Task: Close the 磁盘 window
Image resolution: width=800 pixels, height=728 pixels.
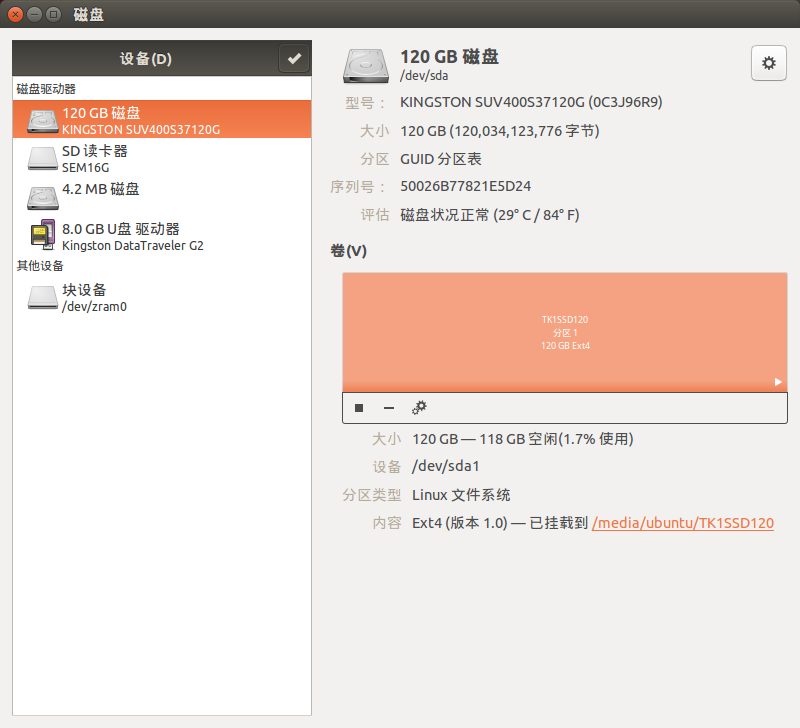Action: pyautogui.click(x=15, y=14)
